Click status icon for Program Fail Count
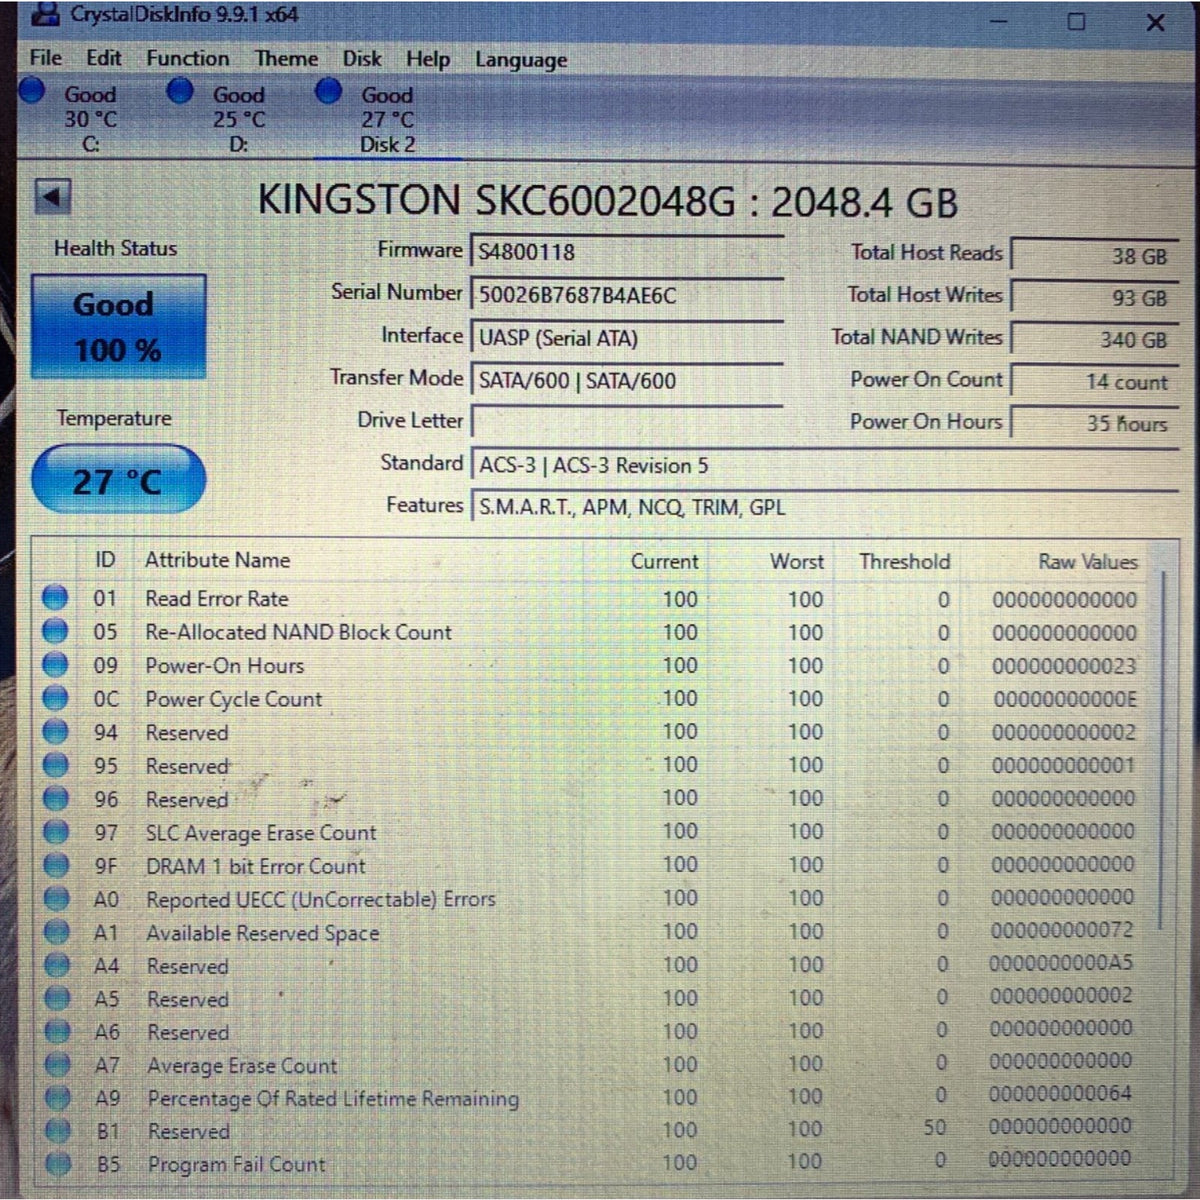Image resolution: width=1200 pixels, height=1200 pixels. click(x=59, y=1164)
